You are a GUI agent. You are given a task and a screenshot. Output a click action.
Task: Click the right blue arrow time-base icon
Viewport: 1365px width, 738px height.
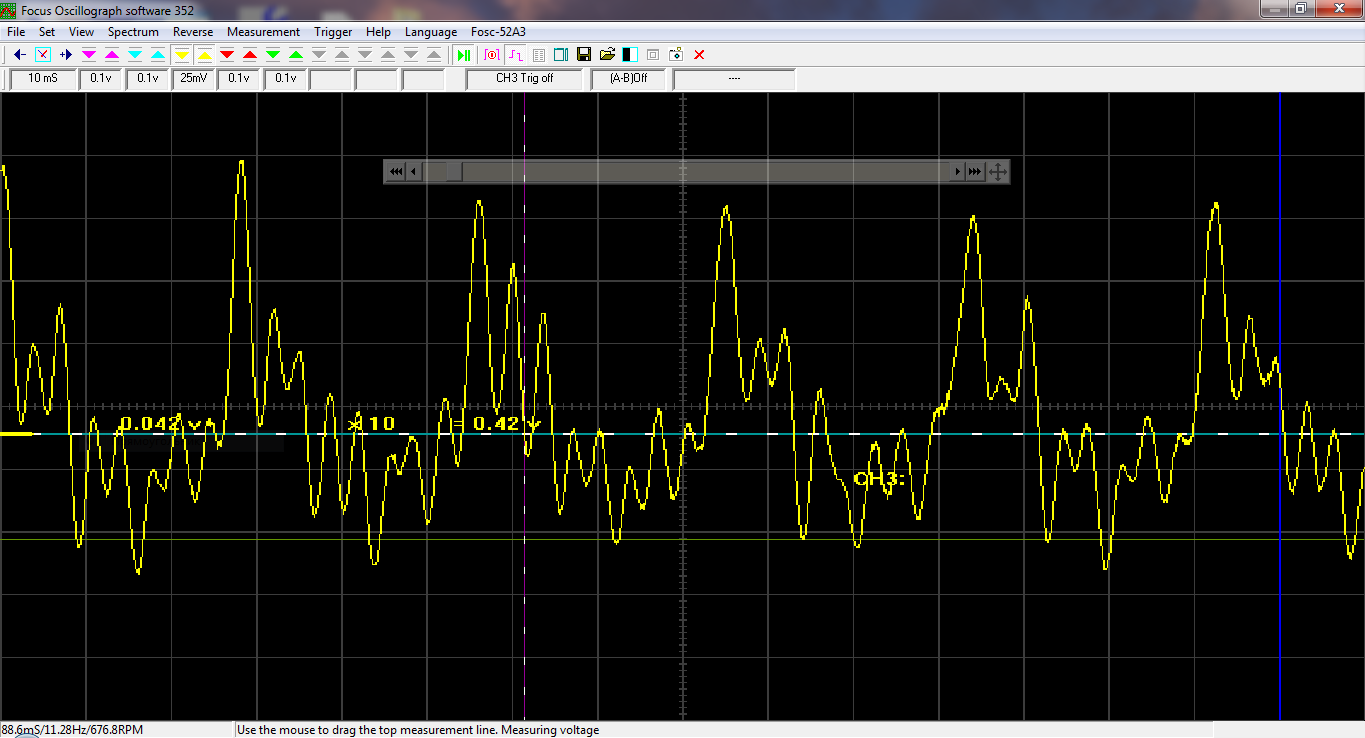click(x=66, y=54)
